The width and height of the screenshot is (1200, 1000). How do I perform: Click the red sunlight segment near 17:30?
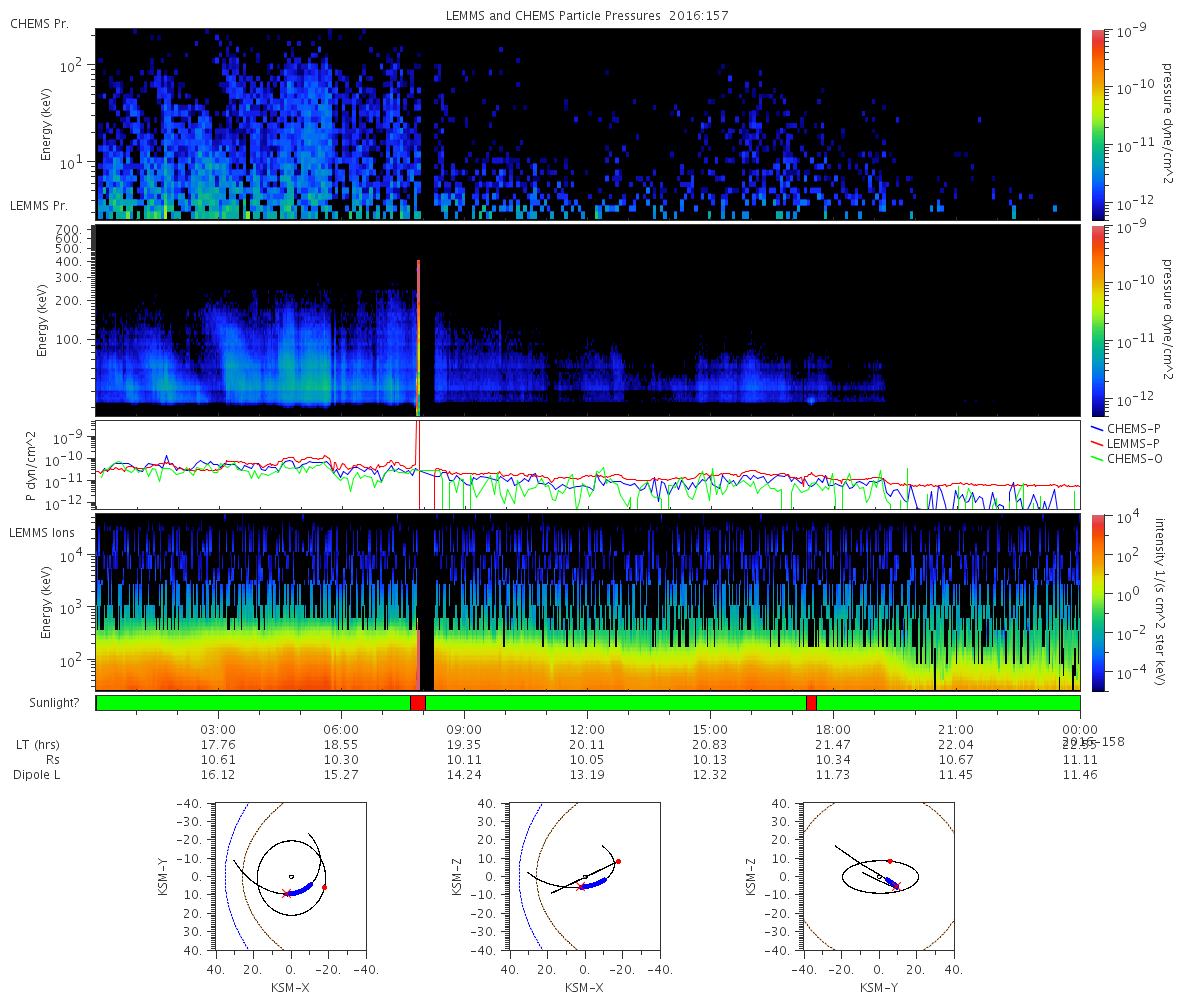point(811,703)
